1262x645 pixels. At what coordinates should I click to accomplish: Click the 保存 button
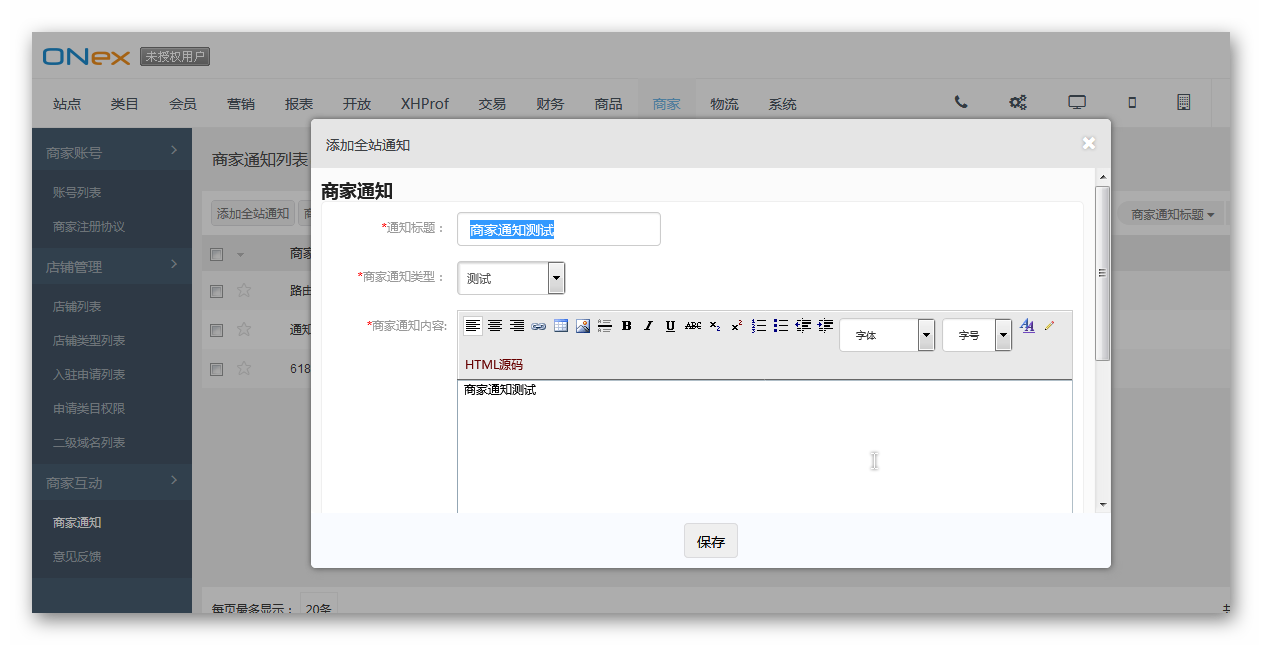(711, 541)
